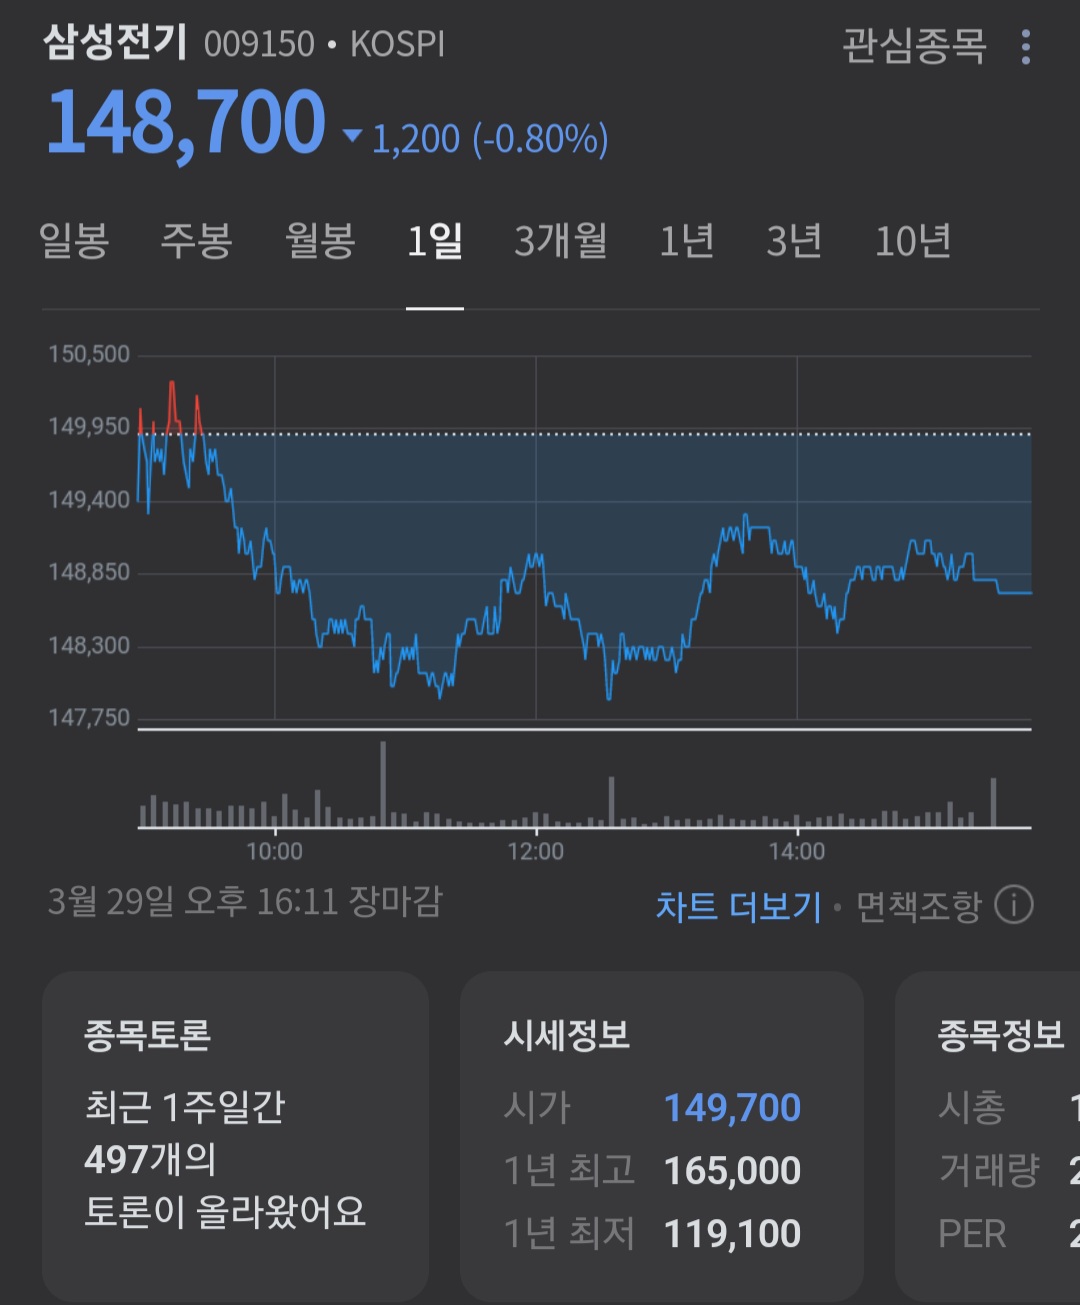Tap the 거래량 row label
This screenshot has height=1305, width=1080.
click(x=989, y=1171)
